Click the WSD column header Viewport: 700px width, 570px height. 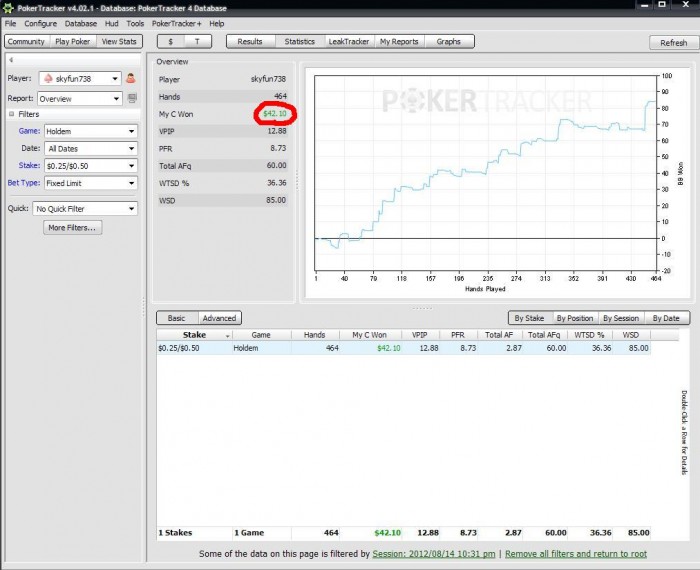631,335
